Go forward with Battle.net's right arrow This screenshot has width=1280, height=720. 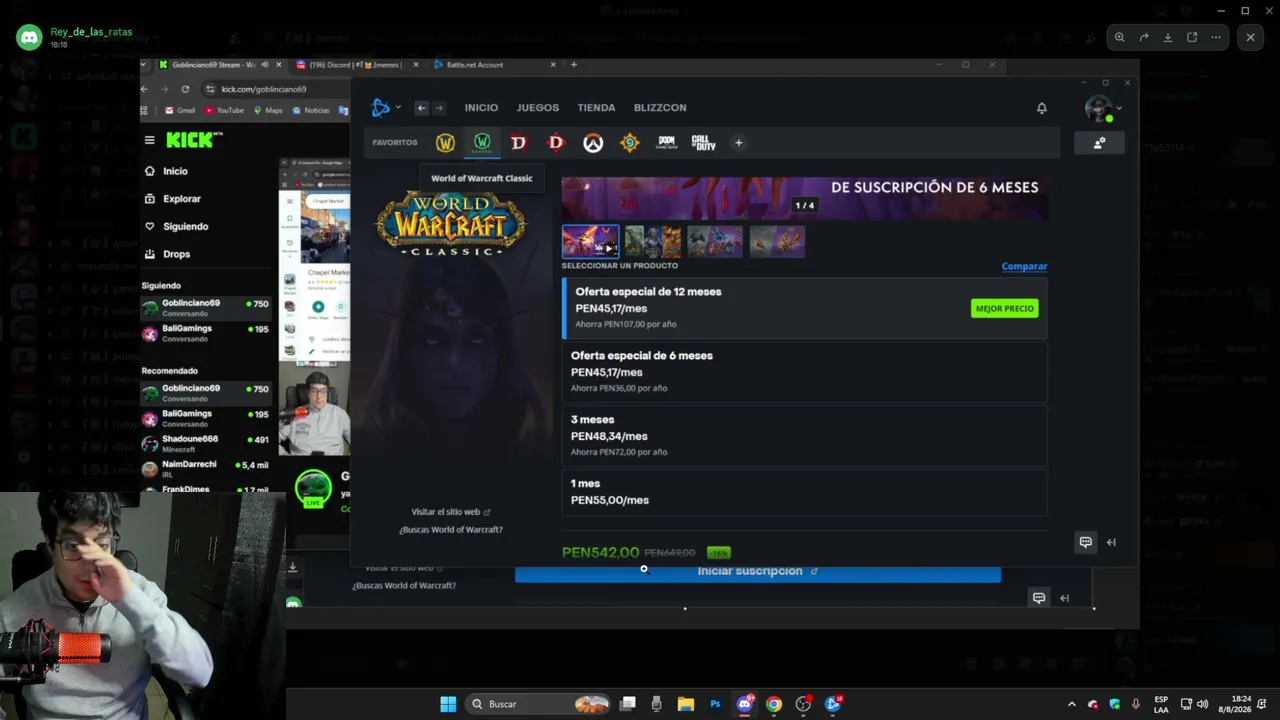pos(438,108)
